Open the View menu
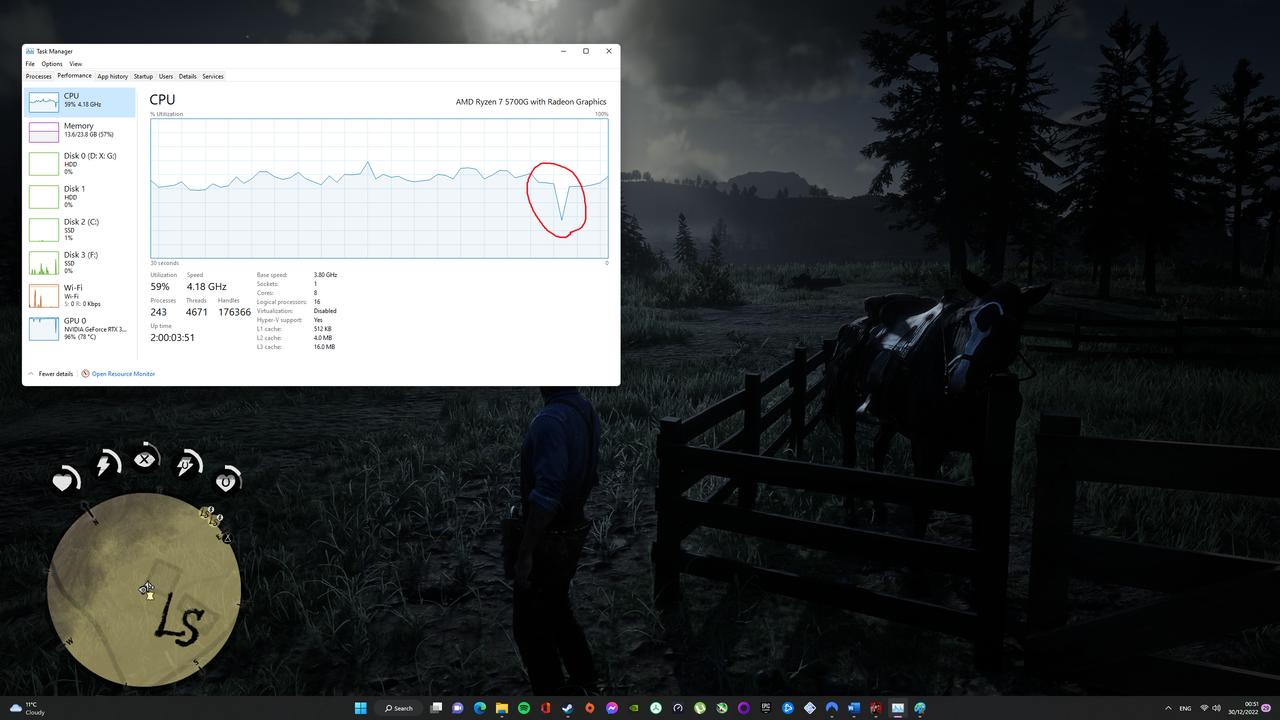1280x720 pixels. coord(76,64)
